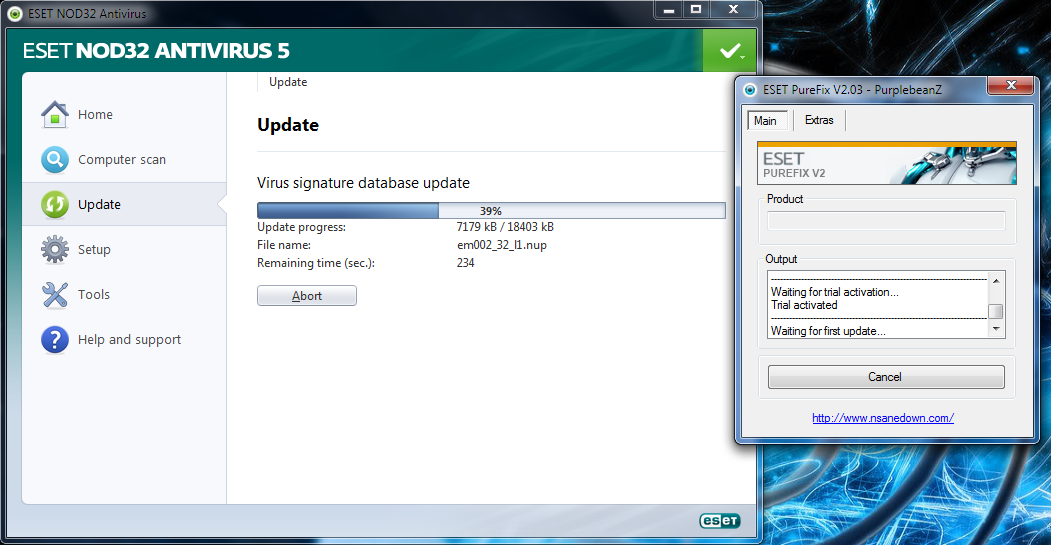Click the PureFix window title icon

(751, 90)
